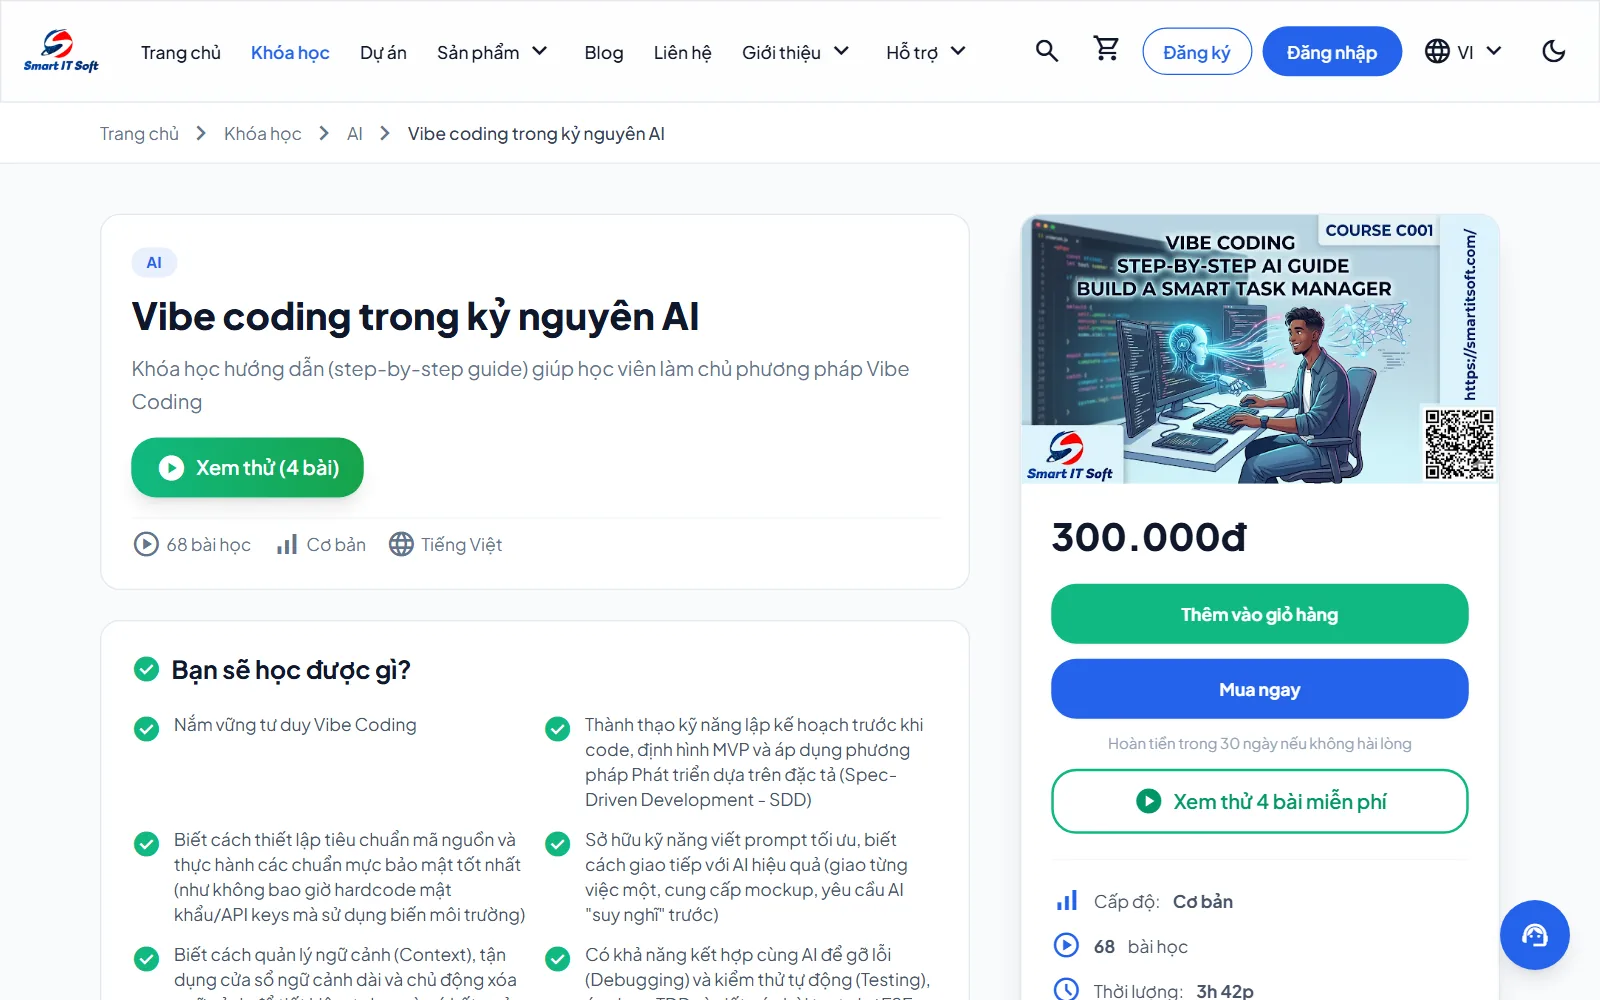Click Xem thử 4 bài miễn phí

coord(1260,801)
